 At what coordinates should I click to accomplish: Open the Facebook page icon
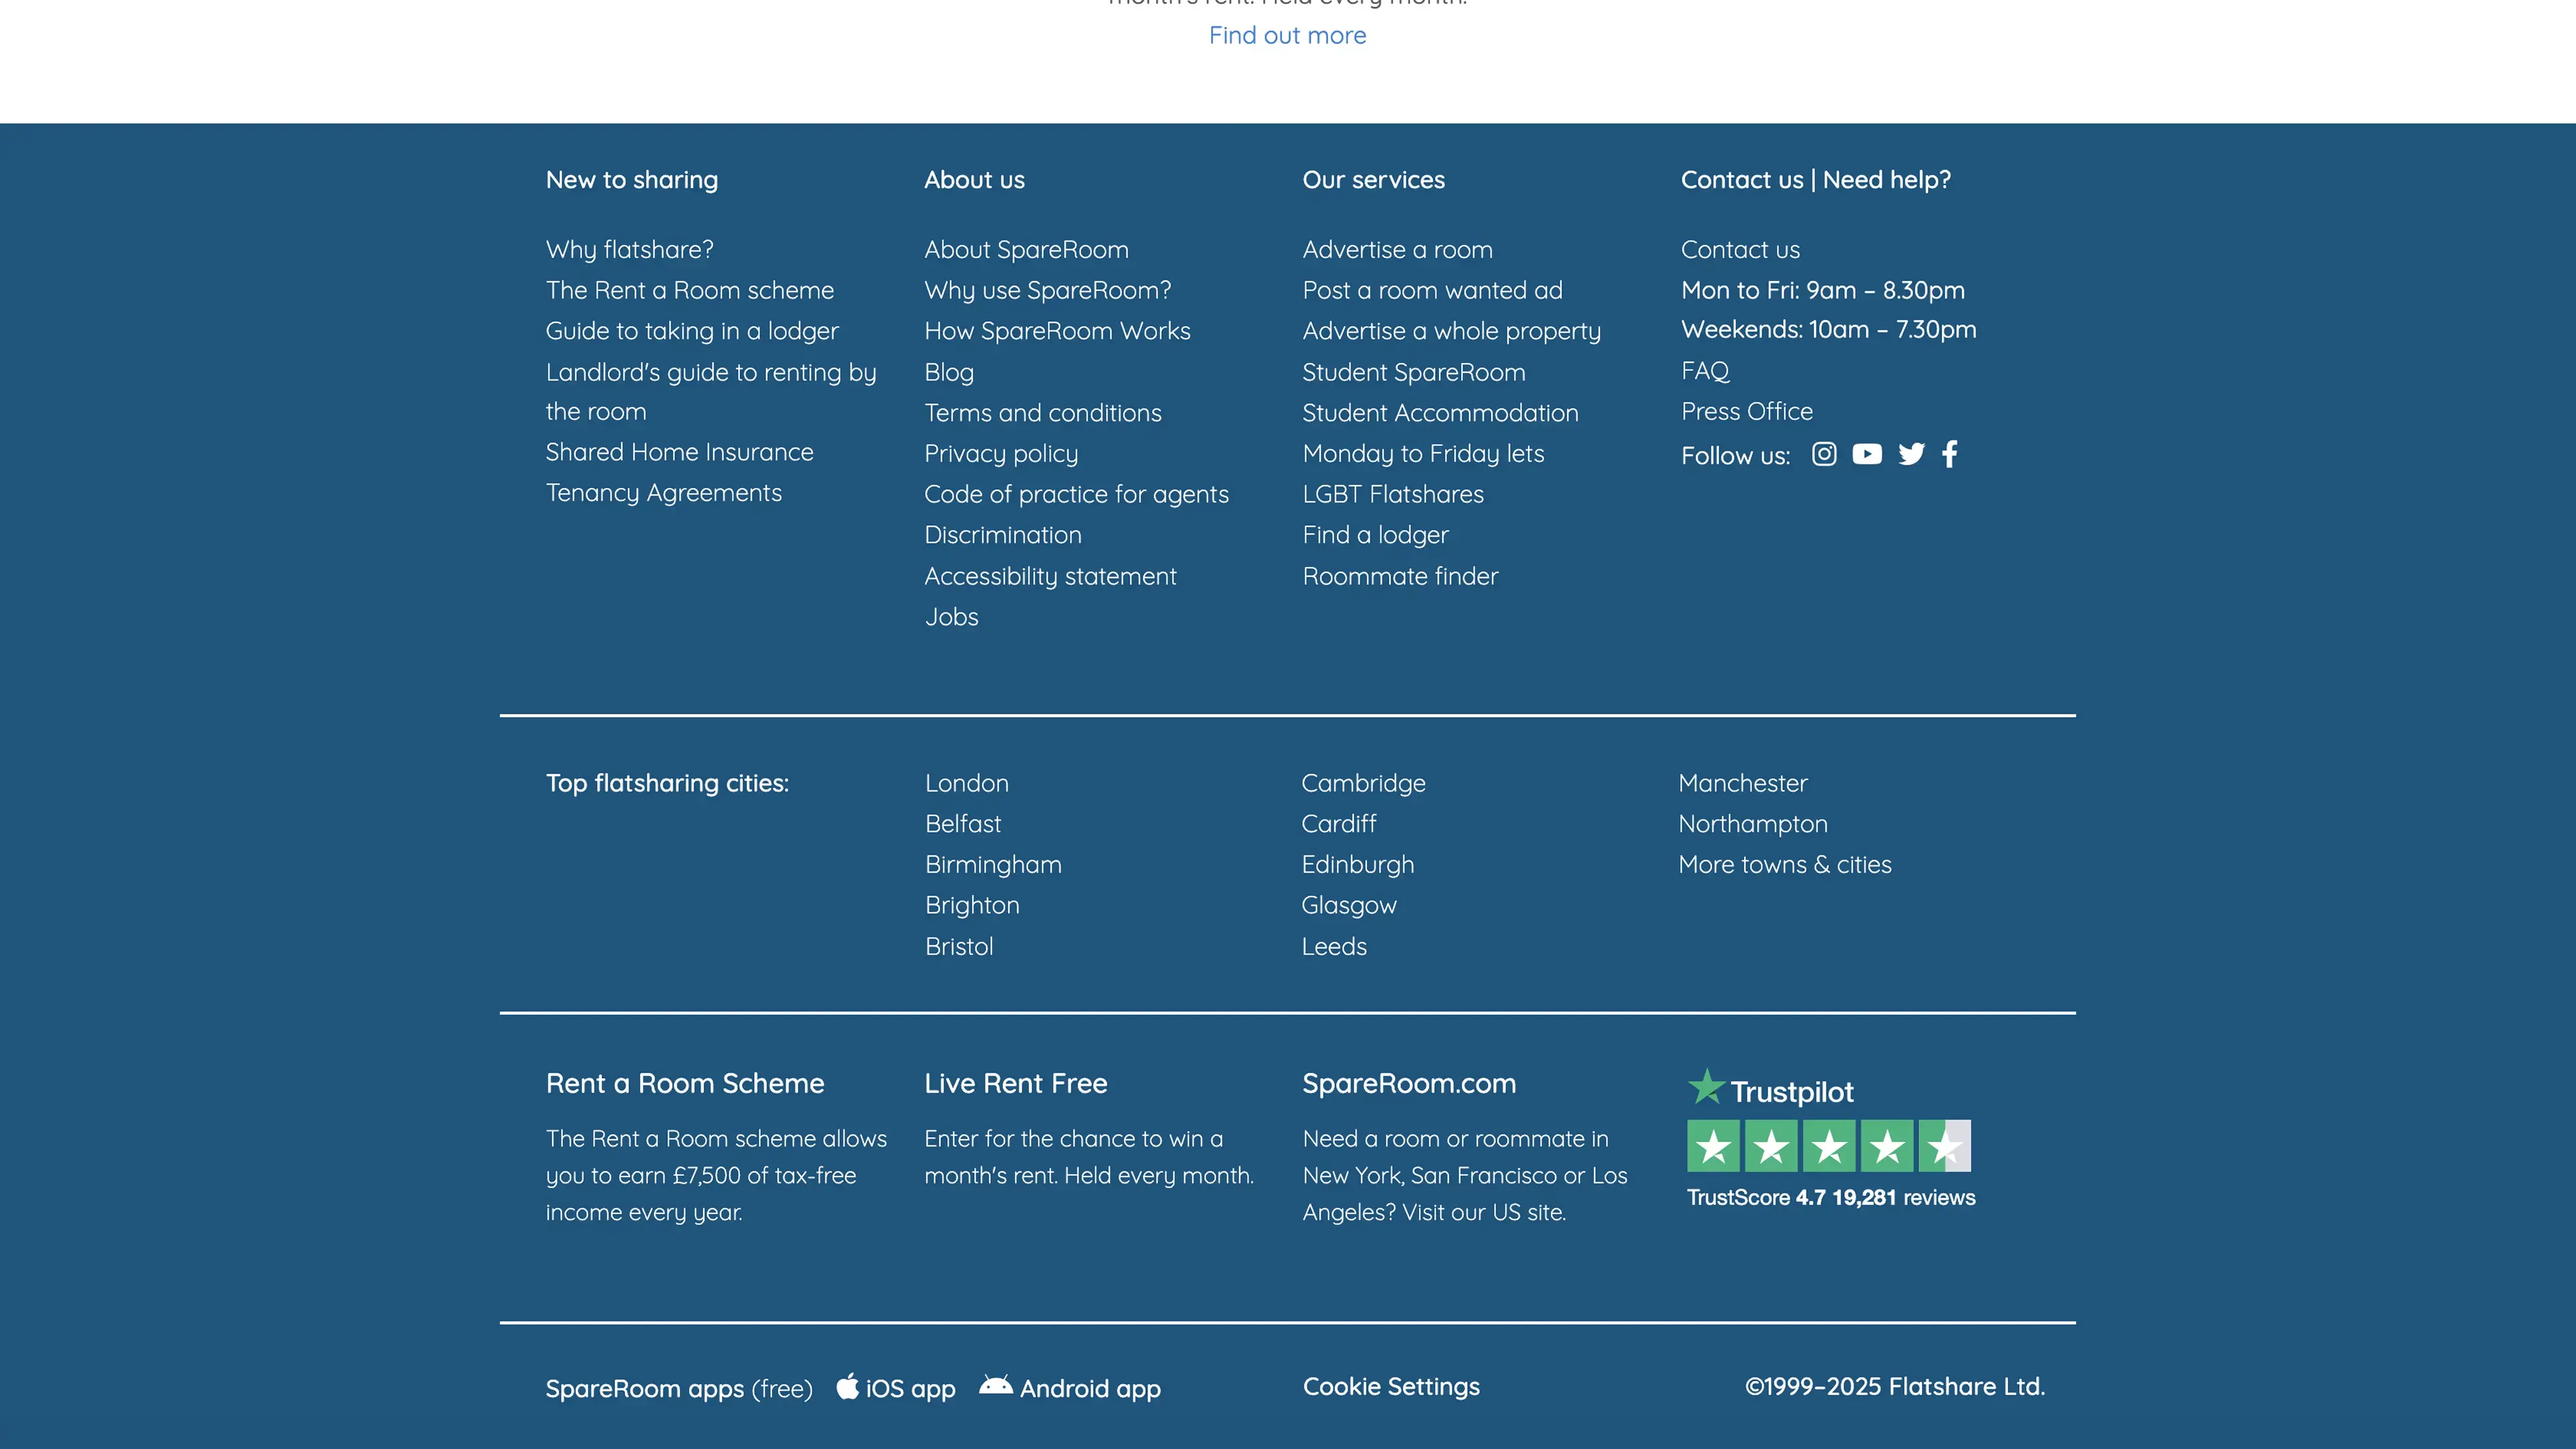[1949, 454]
